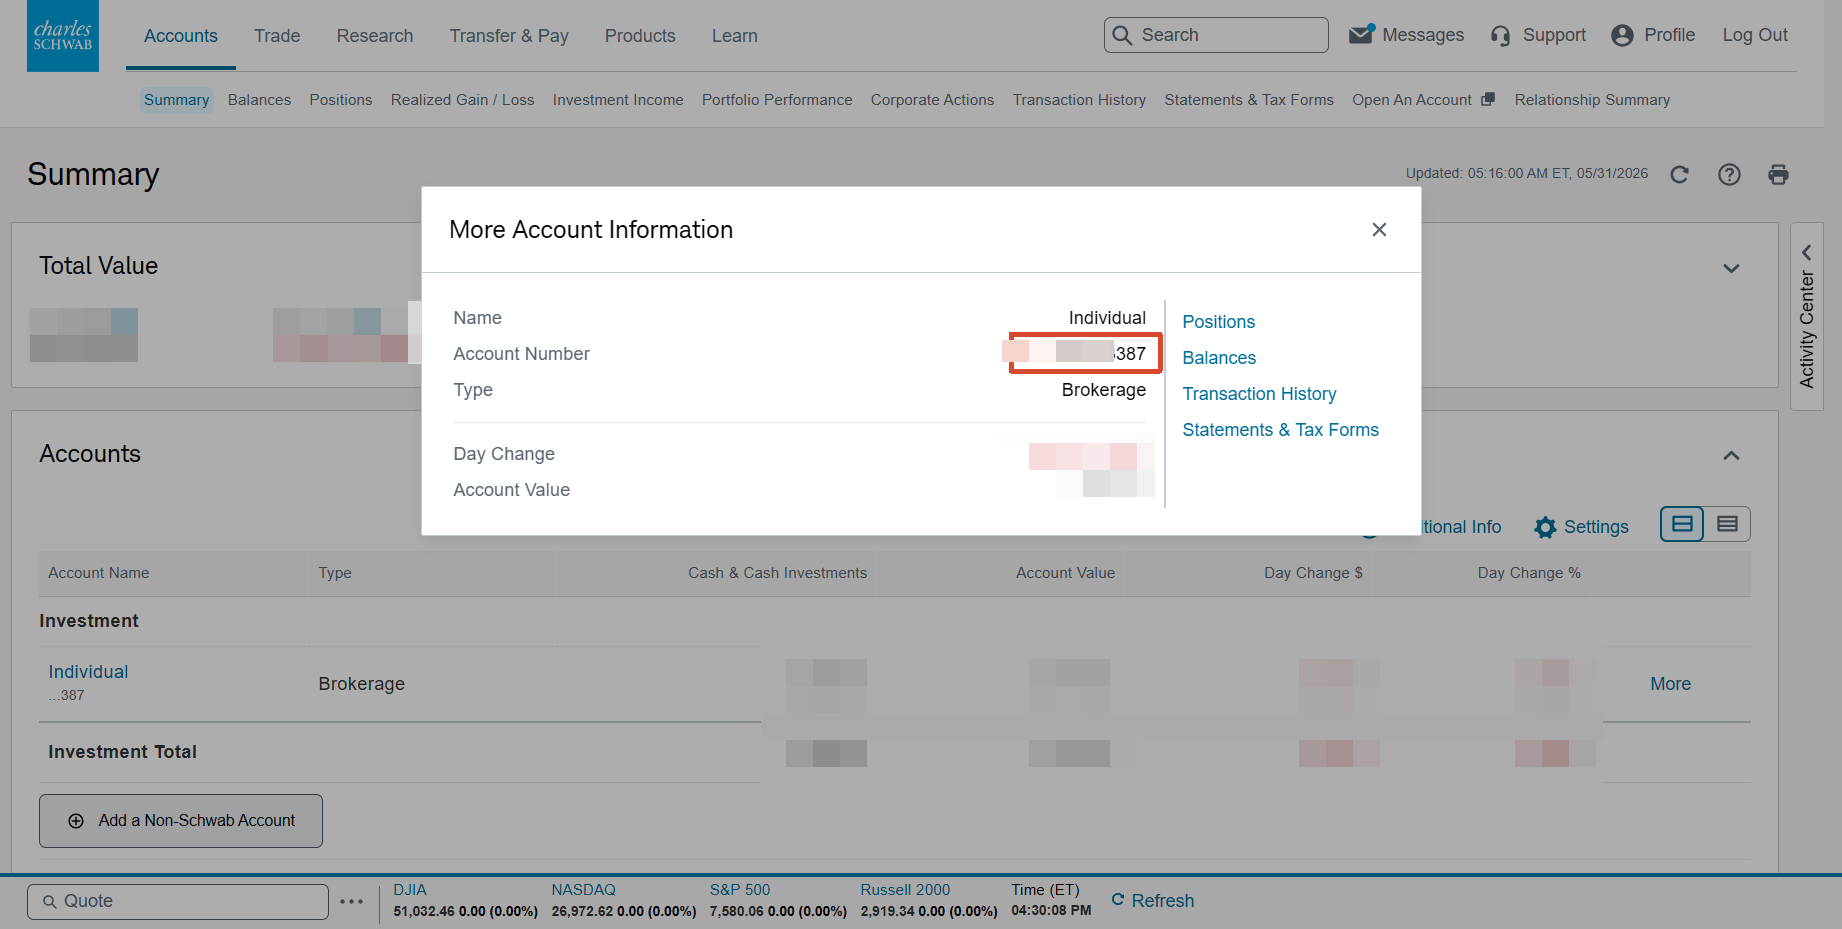
Task: Click the Russell 2000 index label
Action: pos(905,890)
